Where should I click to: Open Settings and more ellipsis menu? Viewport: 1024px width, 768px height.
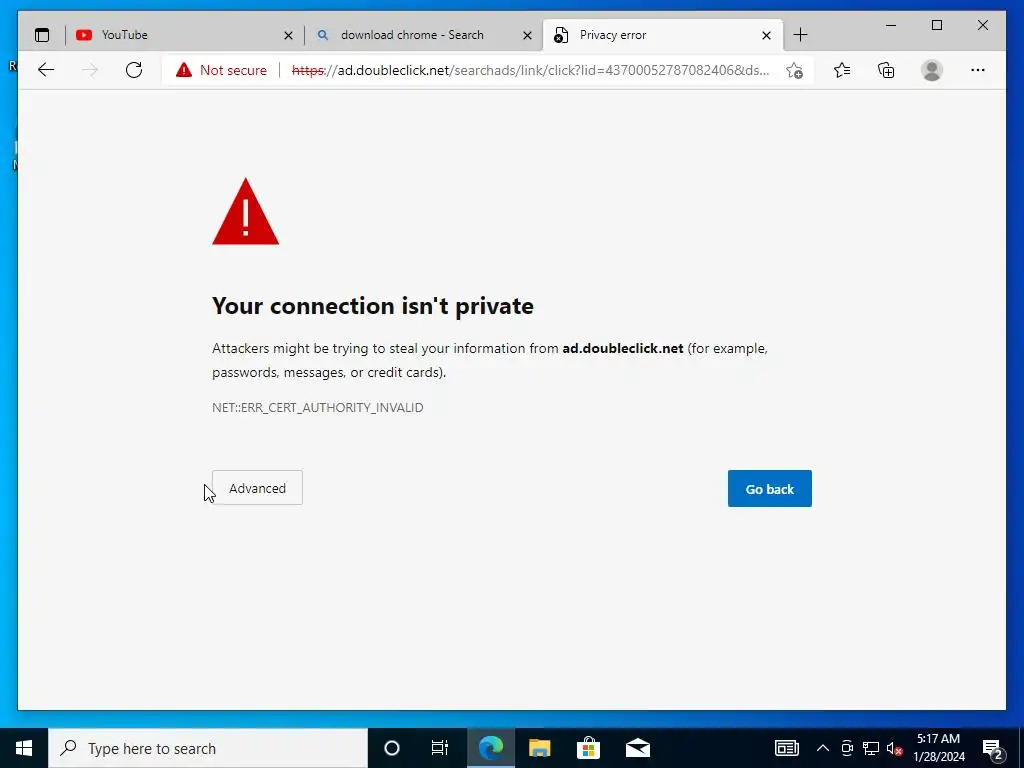978,70
